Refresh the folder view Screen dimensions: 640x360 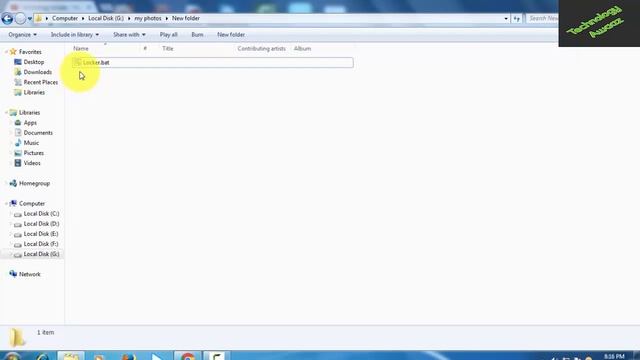517,18
